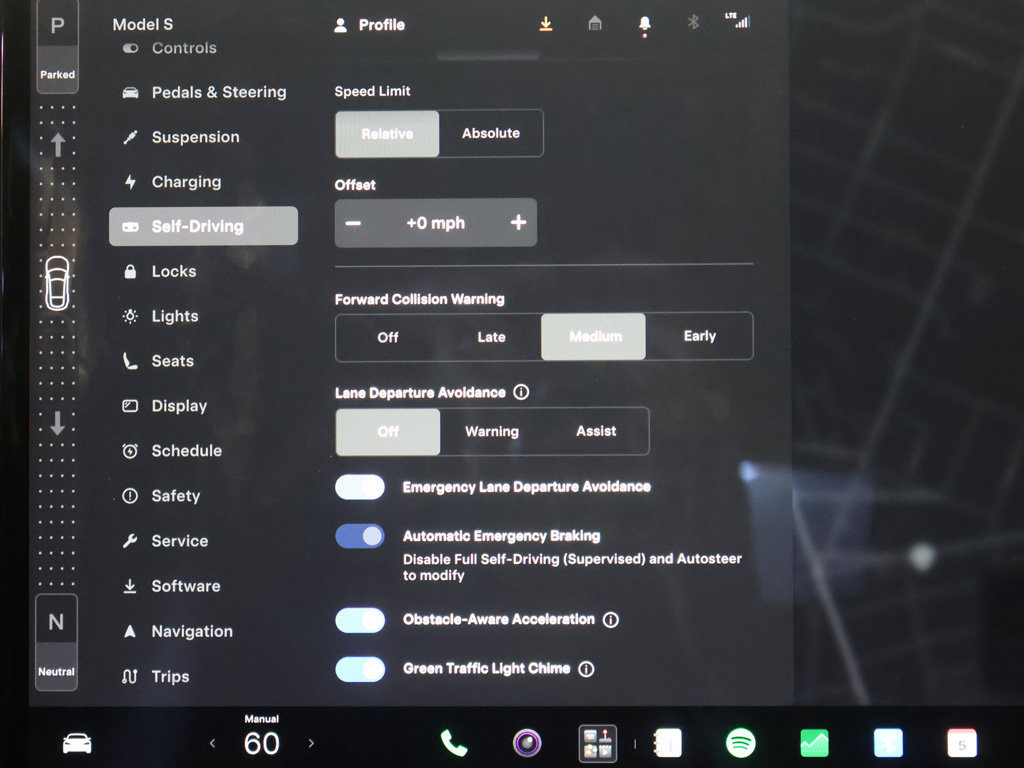Toggle Emergency Lane Departure Avoidance switch
The image size is (1024, 768).
coord(360,487)
